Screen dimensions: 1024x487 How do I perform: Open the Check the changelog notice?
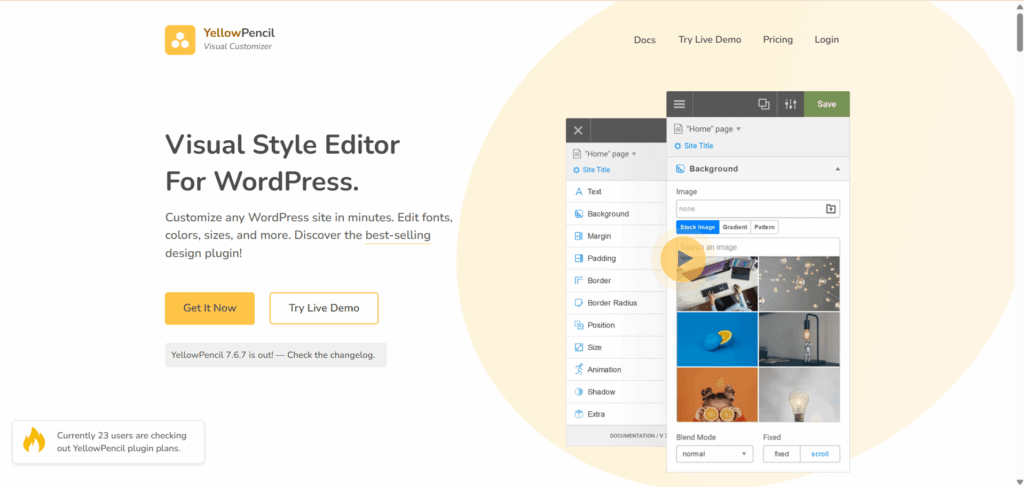tap(276, 355)
